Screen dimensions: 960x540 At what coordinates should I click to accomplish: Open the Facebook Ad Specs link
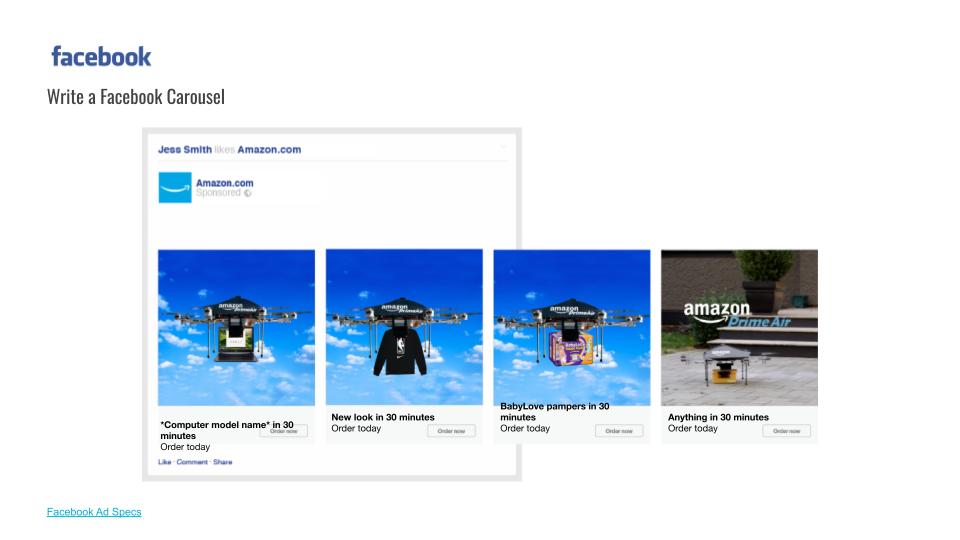click(x=94, y=512)
